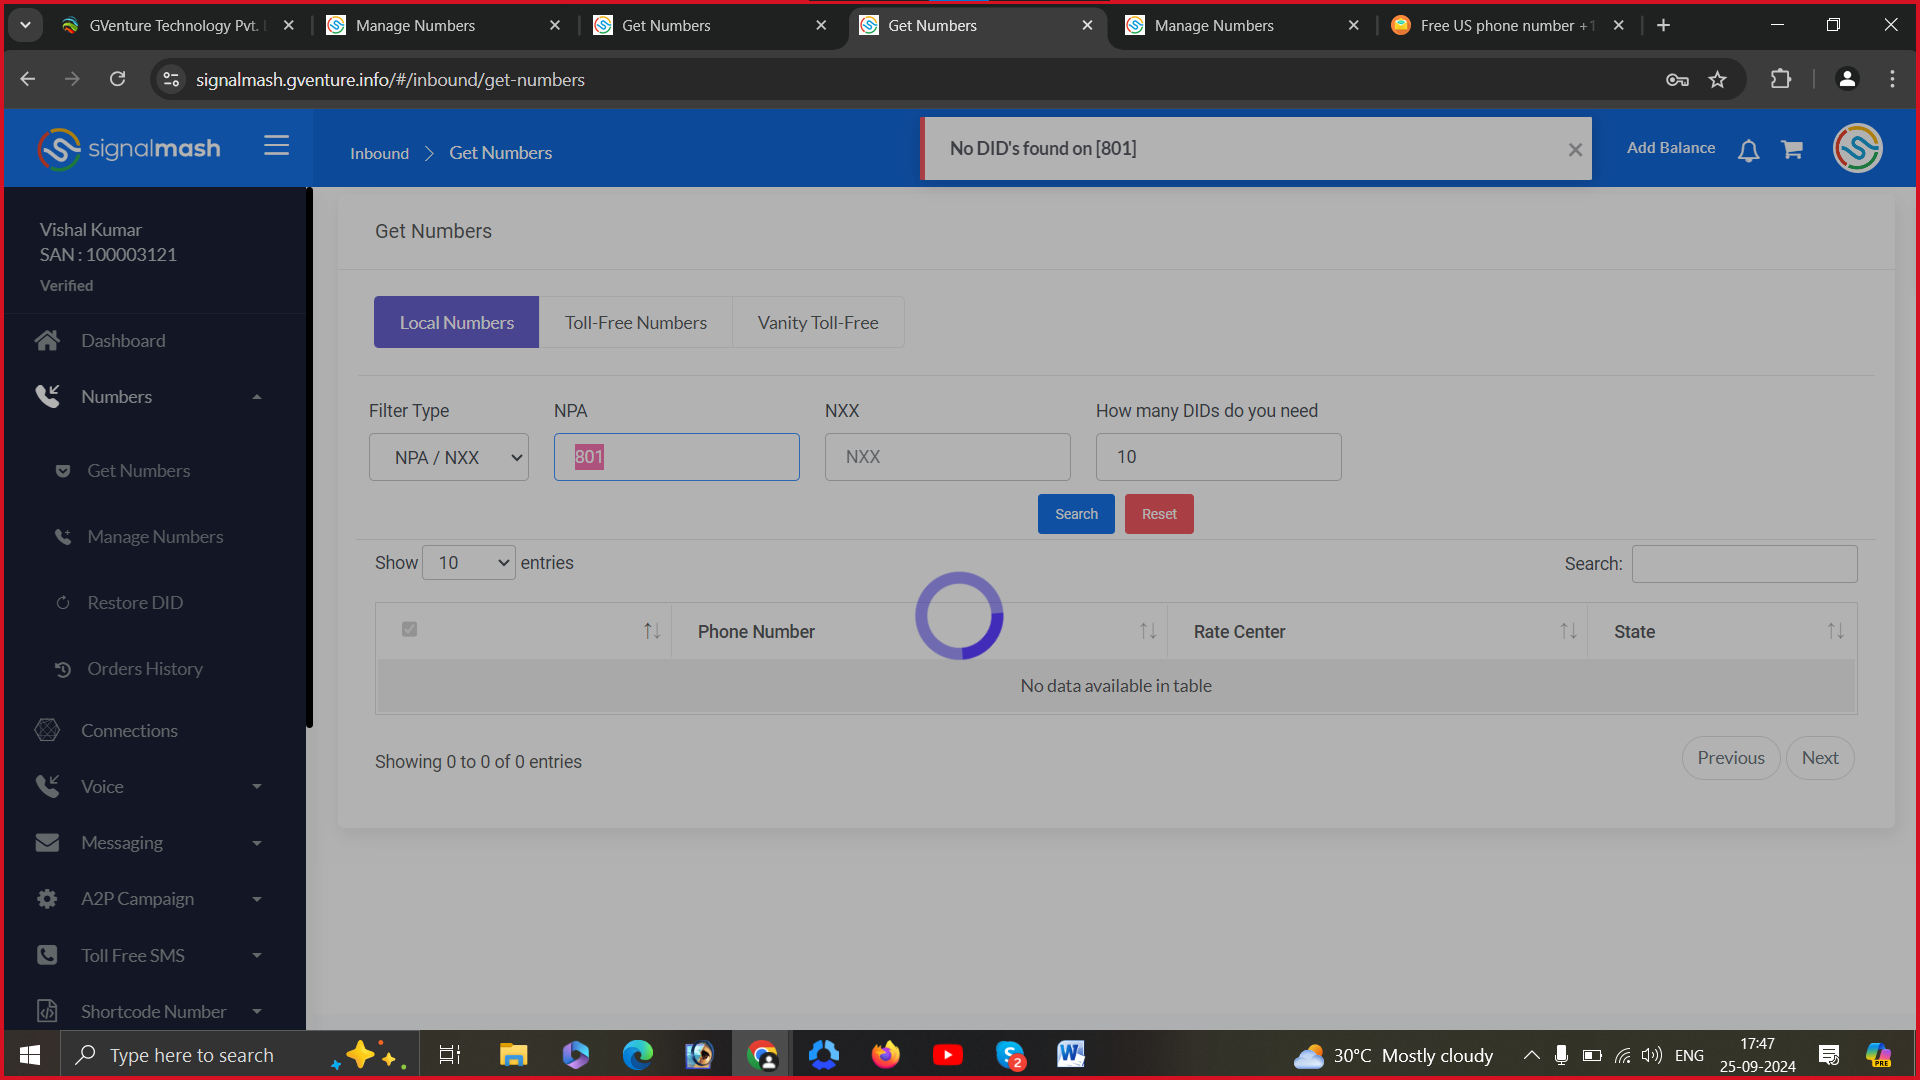Switch to the Toll-Free Numbers tab
The height and width of the screenshot is (1080, 1920).
click(x=635, y=323)
